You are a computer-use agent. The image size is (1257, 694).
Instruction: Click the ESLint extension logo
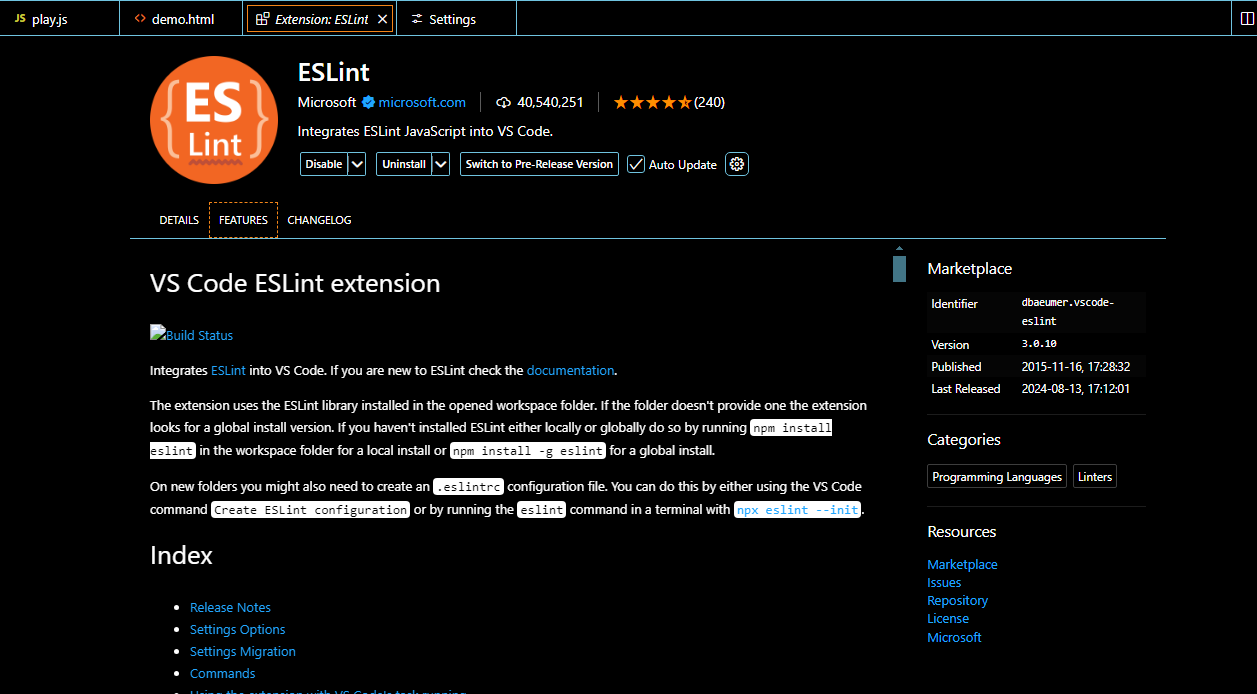[x=213, y=119]
